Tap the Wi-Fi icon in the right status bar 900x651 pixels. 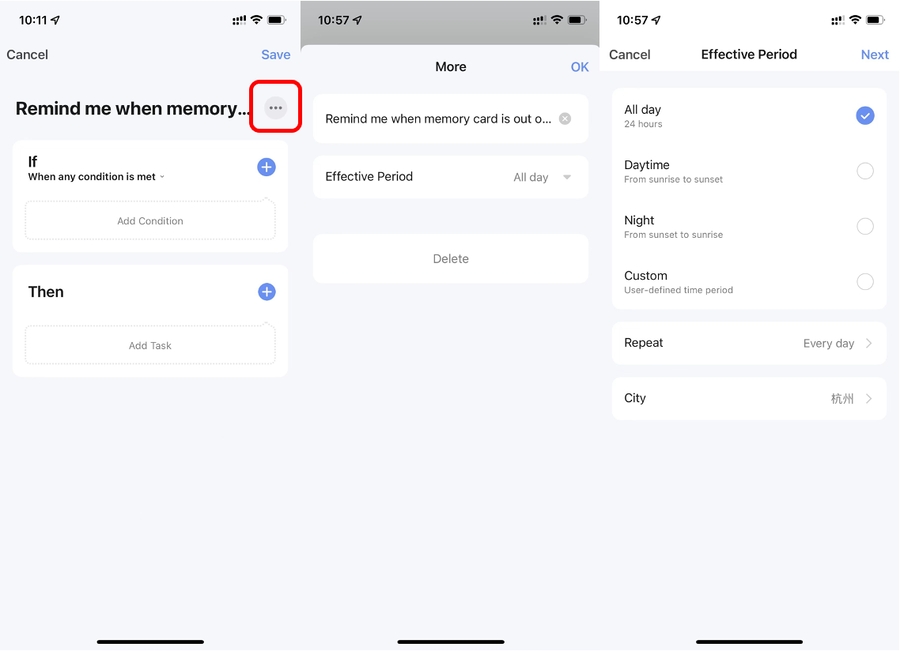(855, 20)
